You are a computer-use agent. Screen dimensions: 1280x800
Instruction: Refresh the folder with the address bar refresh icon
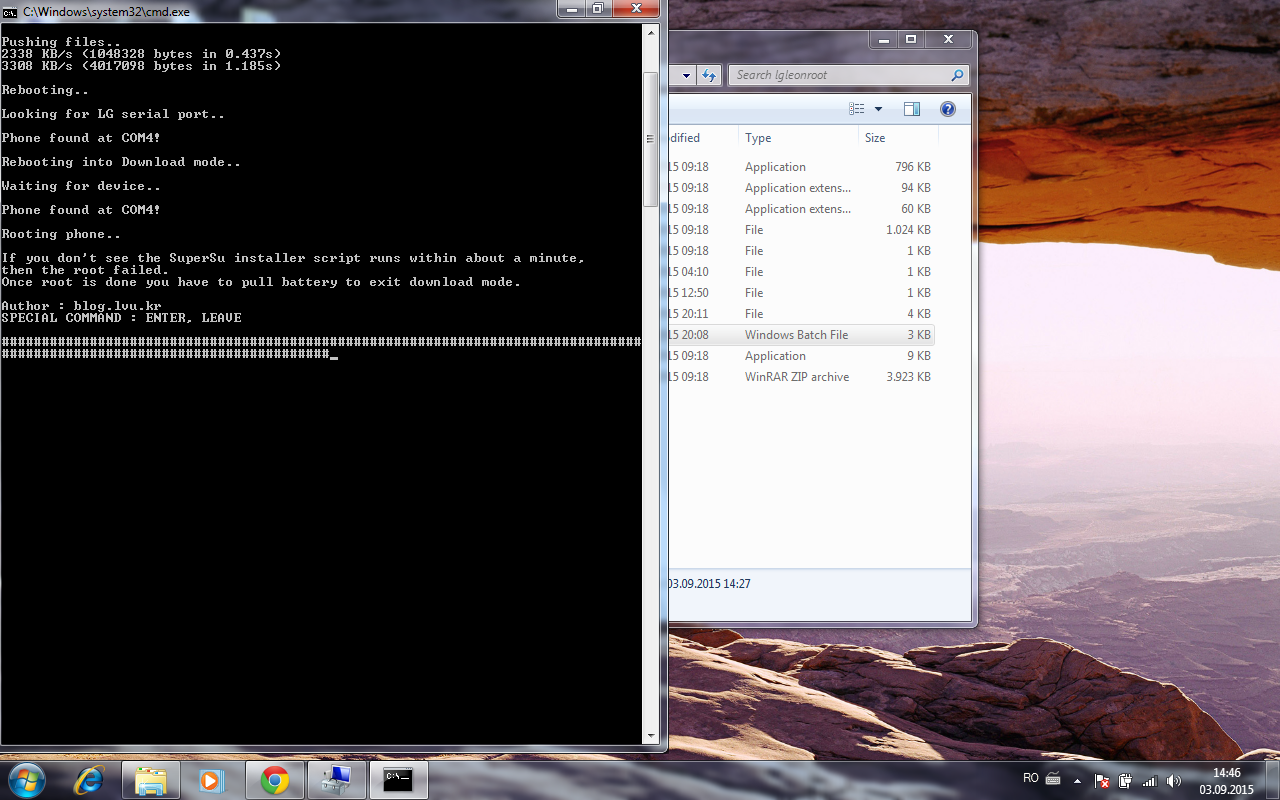pyautogui.click(x=709, y=75)
